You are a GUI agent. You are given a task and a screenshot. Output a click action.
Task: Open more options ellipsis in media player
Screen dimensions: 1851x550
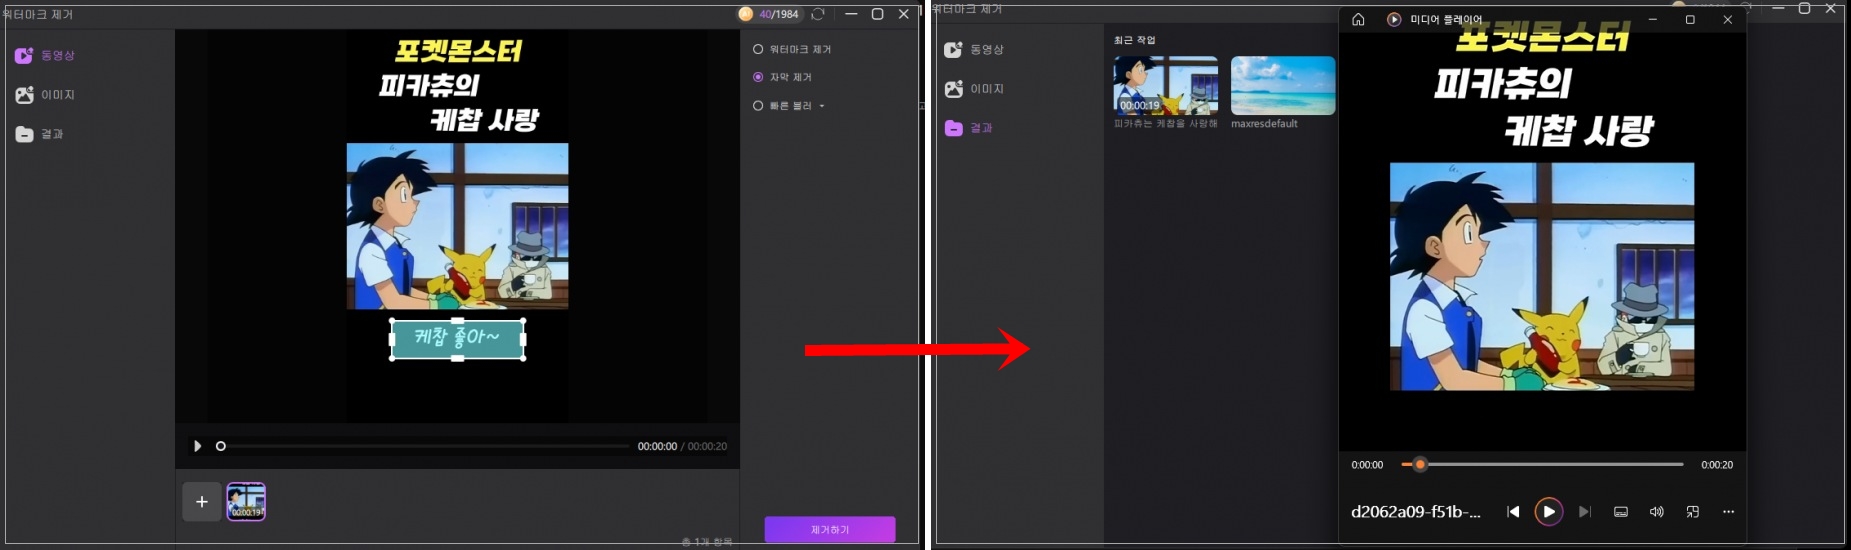1728,512
